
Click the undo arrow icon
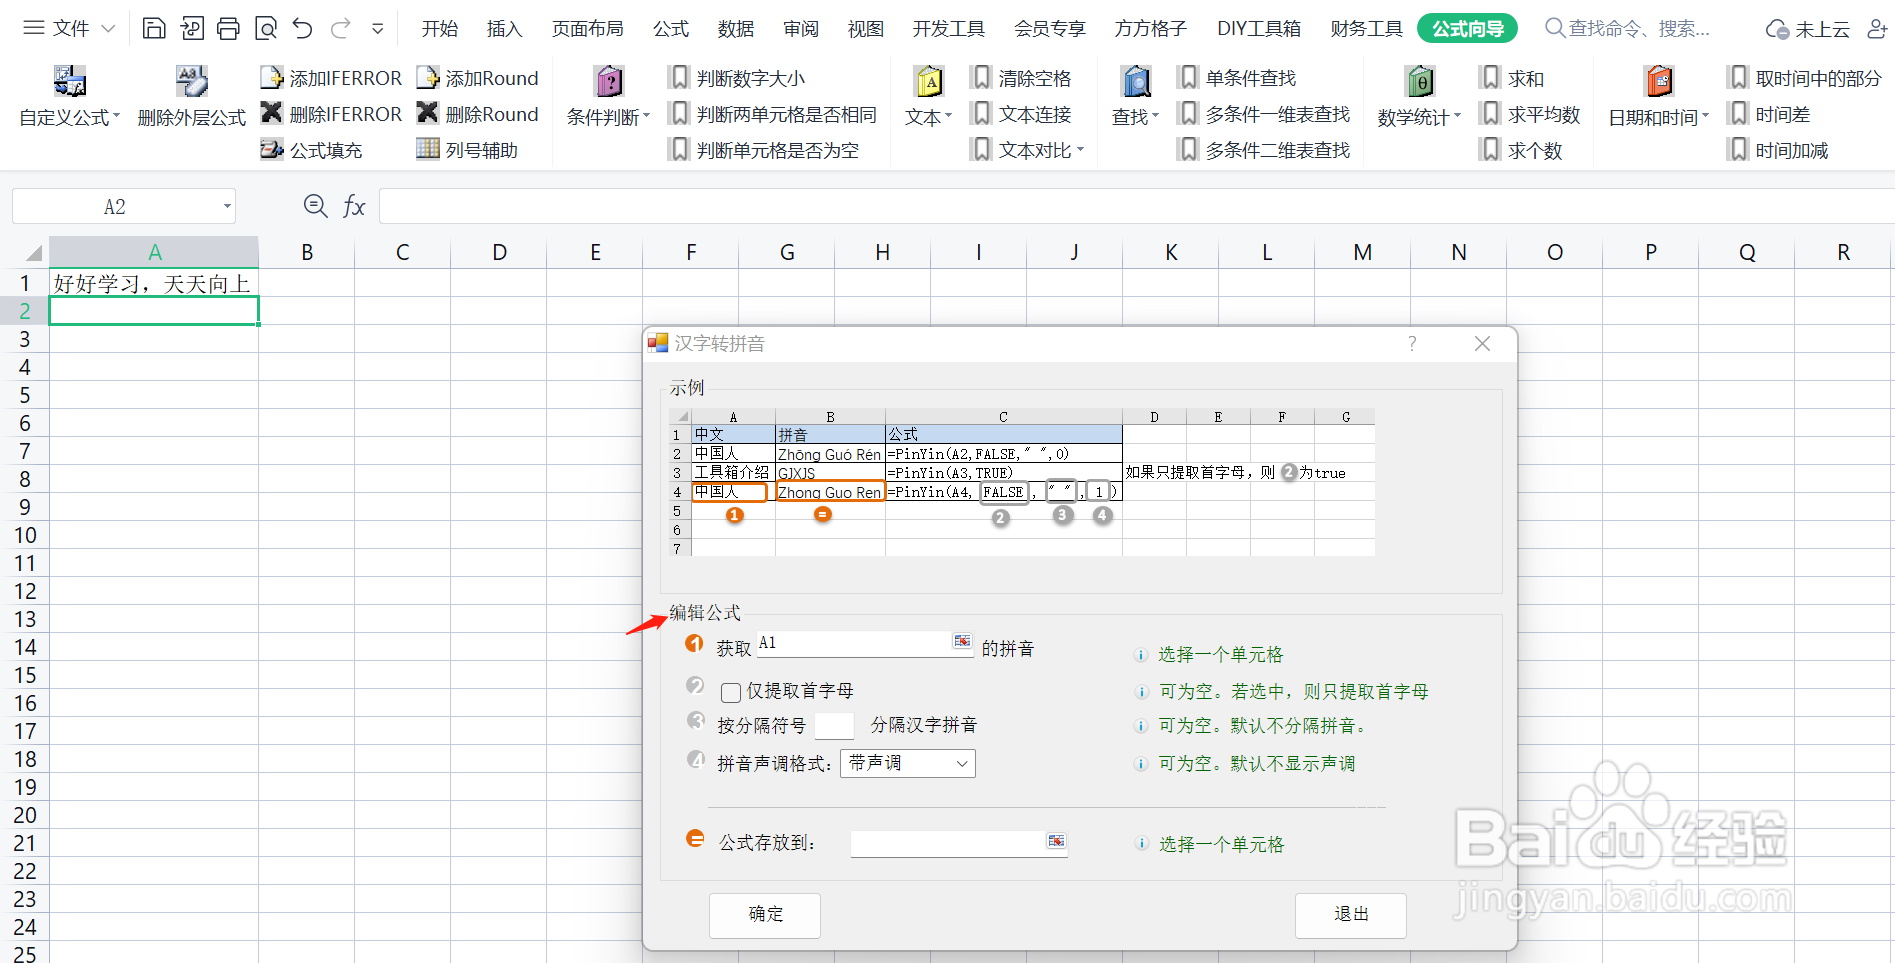click(302, 28)
